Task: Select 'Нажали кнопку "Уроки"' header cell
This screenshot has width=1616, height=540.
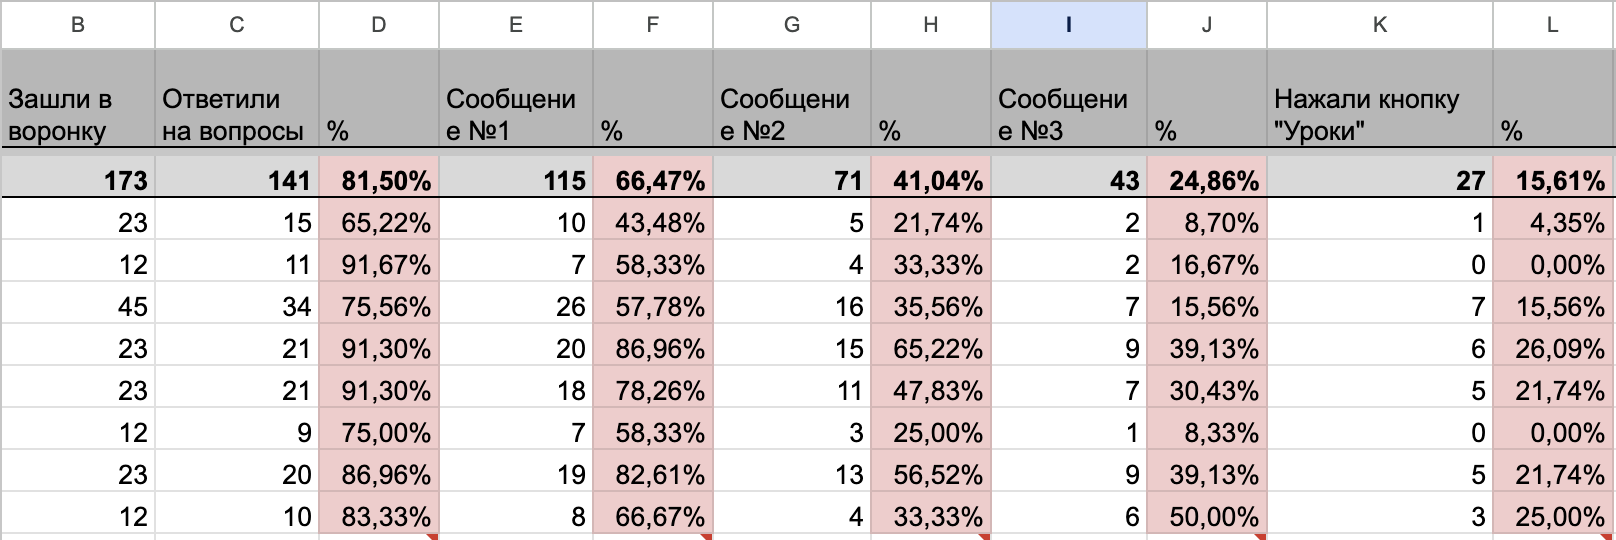Action: pyautogui.click(x=1380, y=102)
